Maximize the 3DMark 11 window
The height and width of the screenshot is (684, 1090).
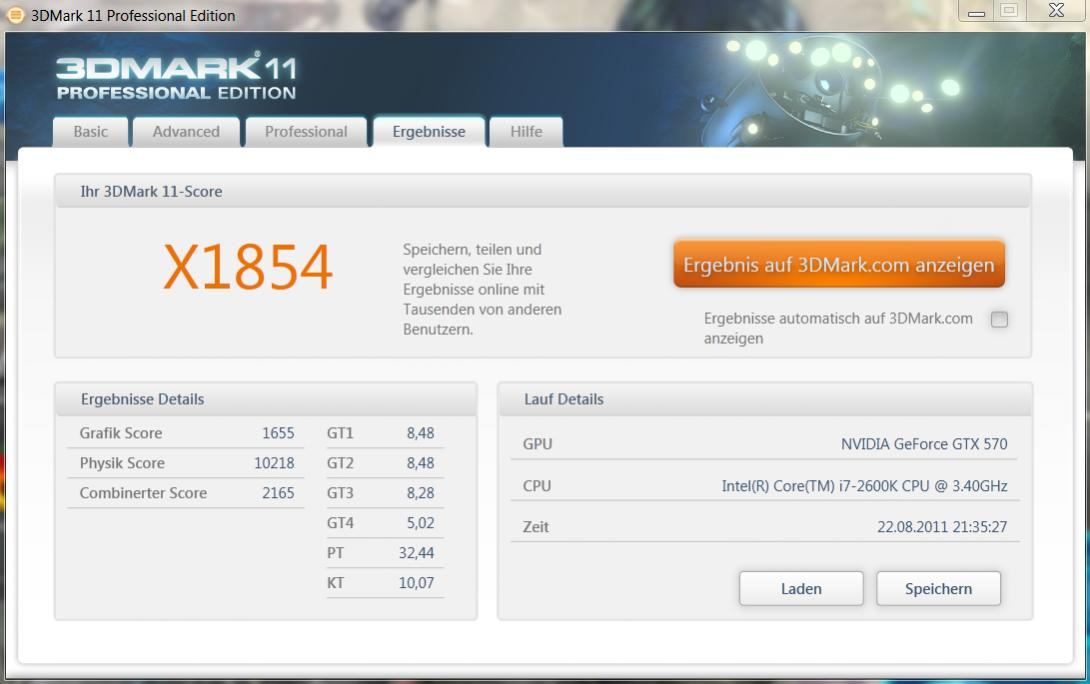click(x=1009, y=11)
